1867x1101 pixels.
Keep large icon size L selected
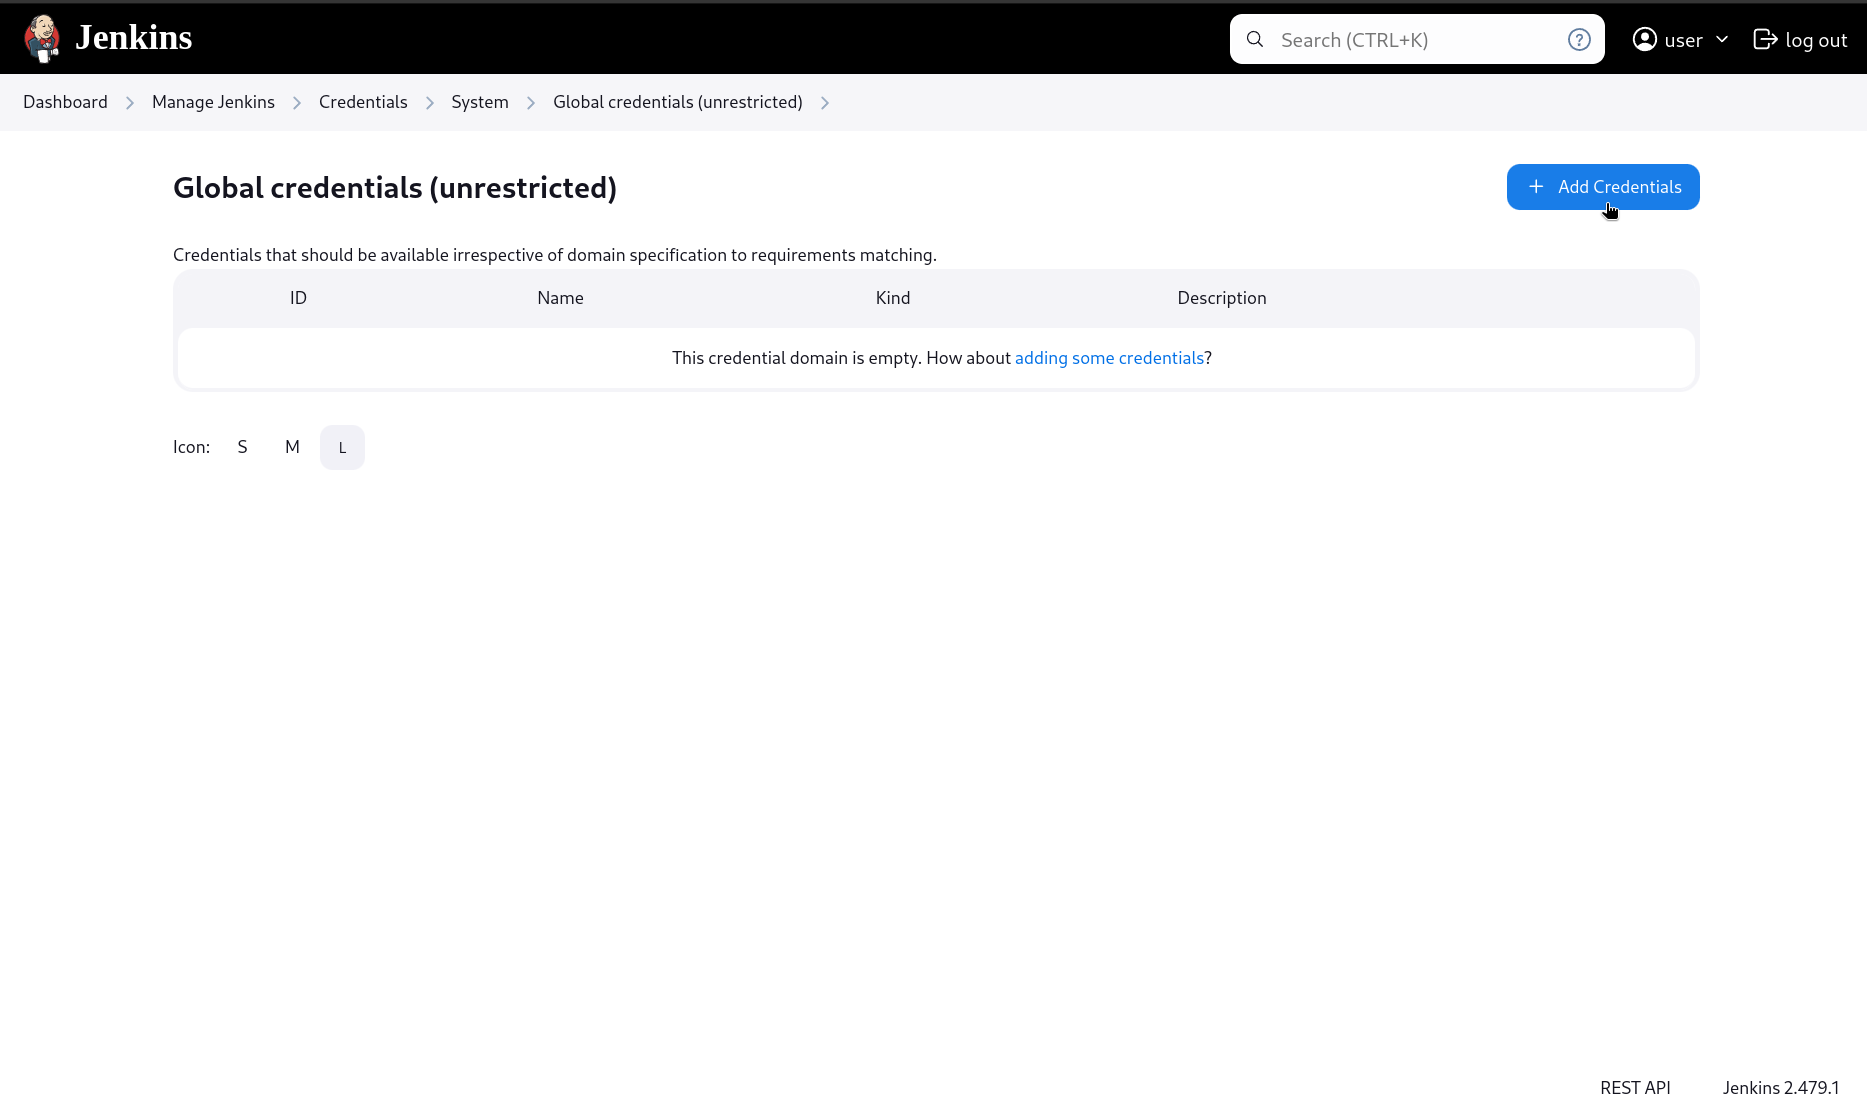pyautogui.click(x=342, y=447)
